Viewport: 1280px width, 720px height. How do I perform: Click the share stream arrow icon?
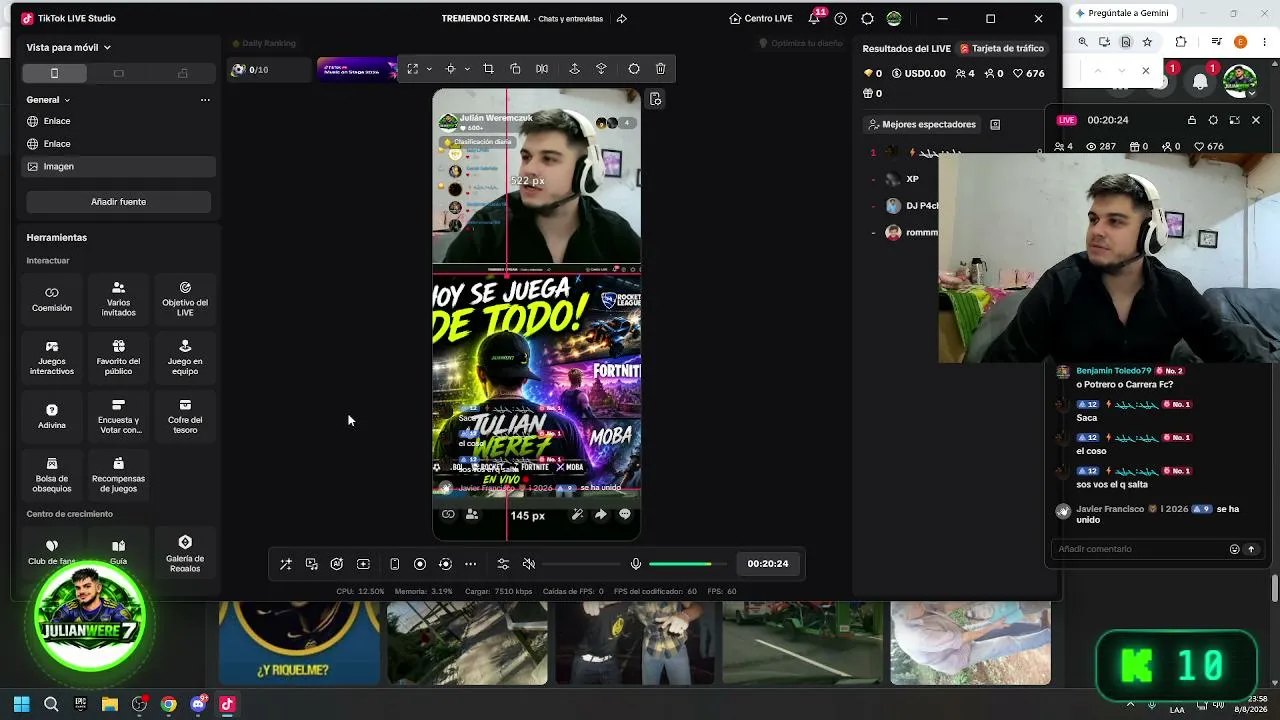(x=621, y=19)
